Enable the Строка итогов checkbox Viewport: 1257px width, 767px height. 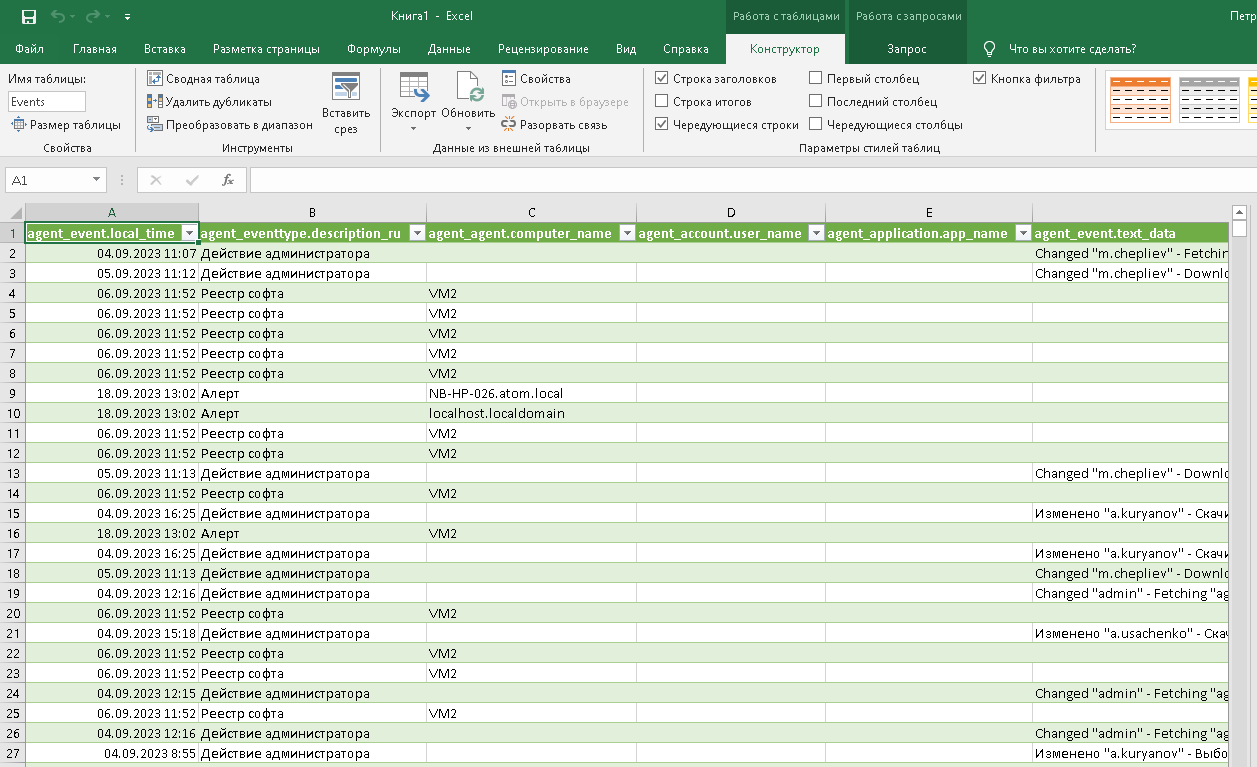661,100
